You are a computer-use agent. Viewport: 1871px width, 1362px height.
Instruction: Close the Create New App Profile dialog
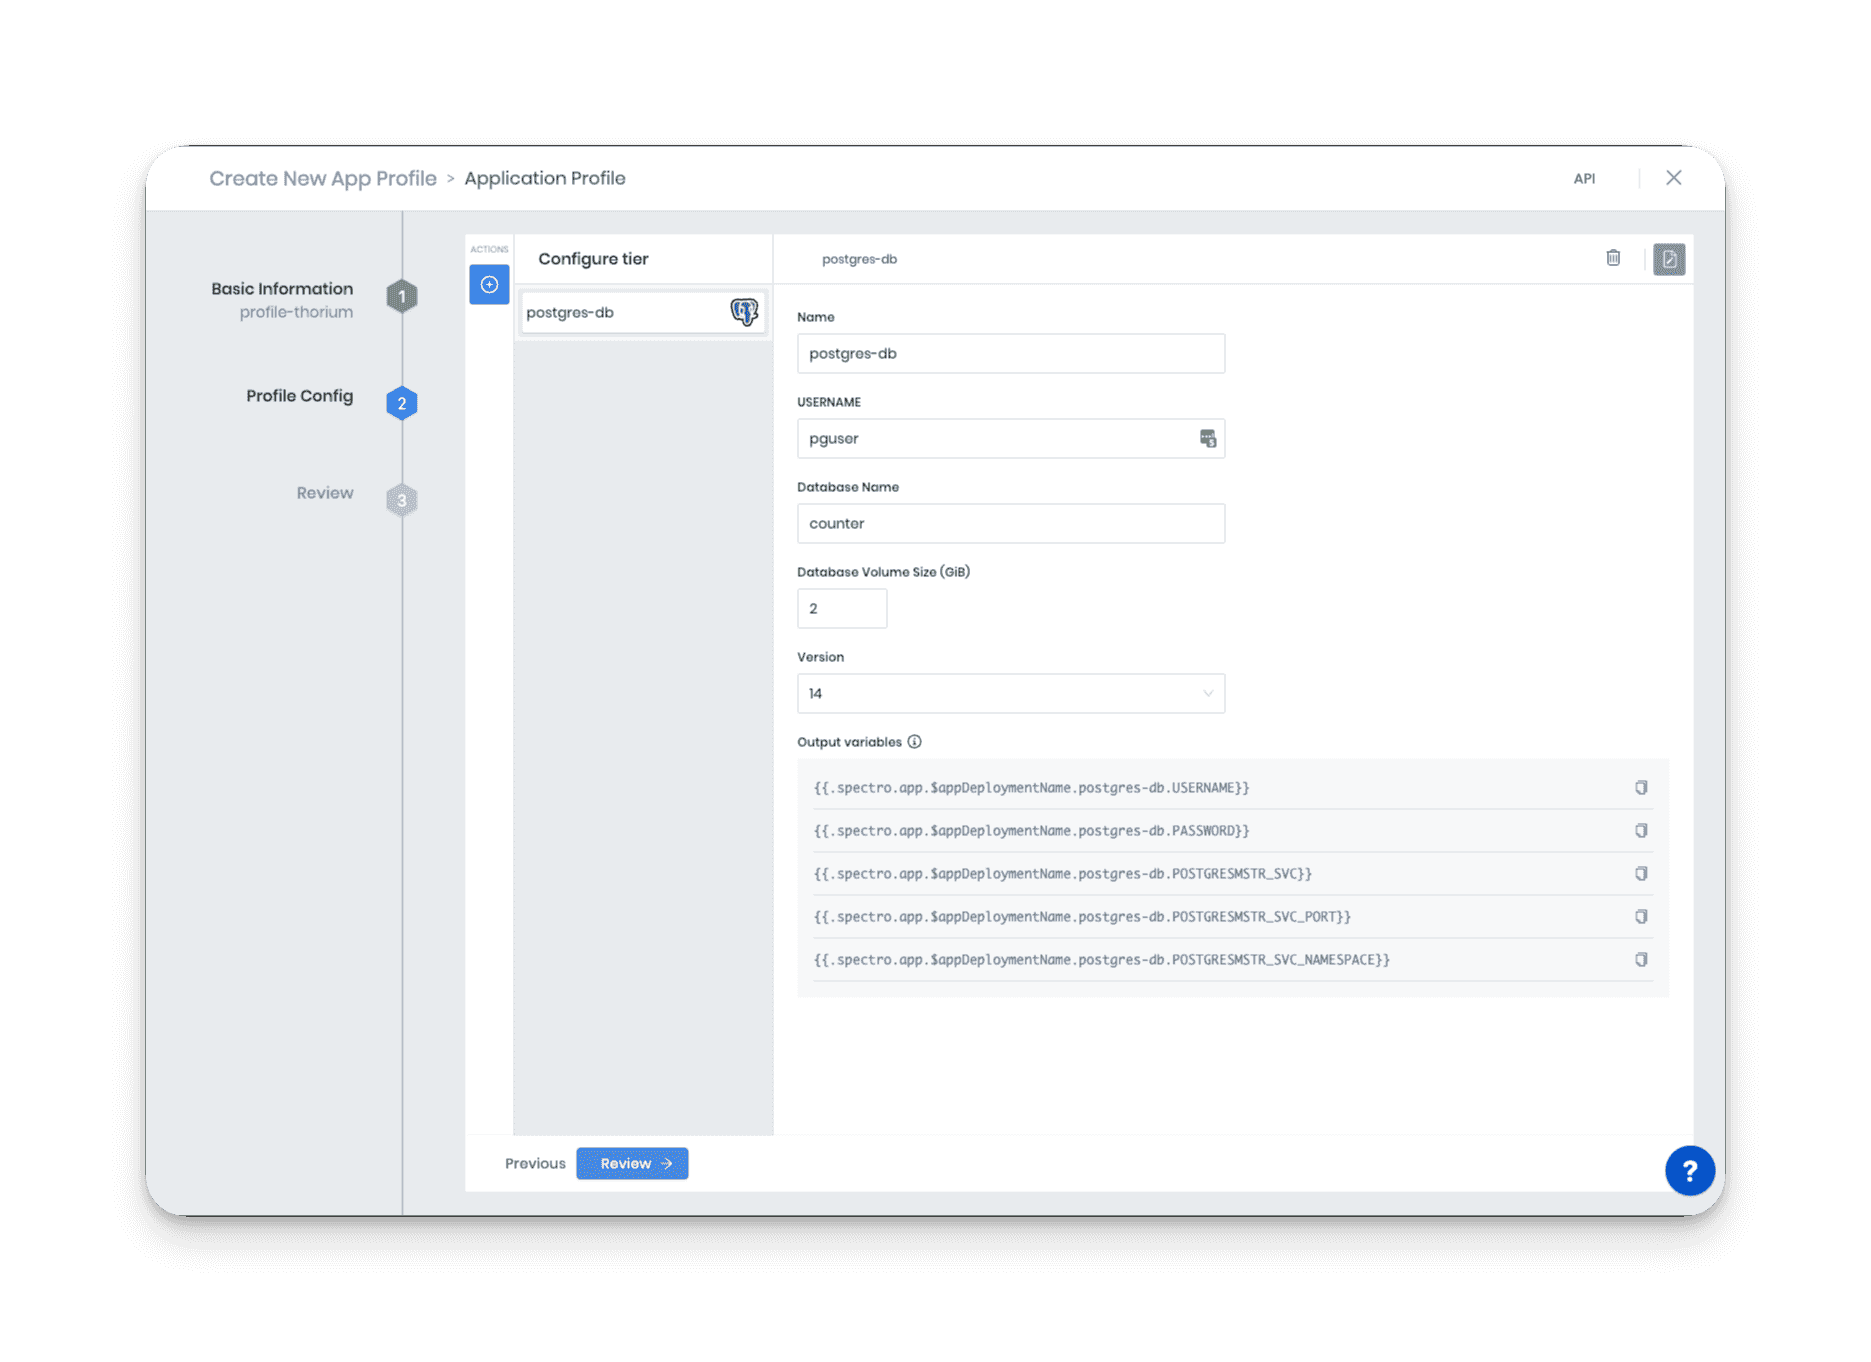(1673, 178)
